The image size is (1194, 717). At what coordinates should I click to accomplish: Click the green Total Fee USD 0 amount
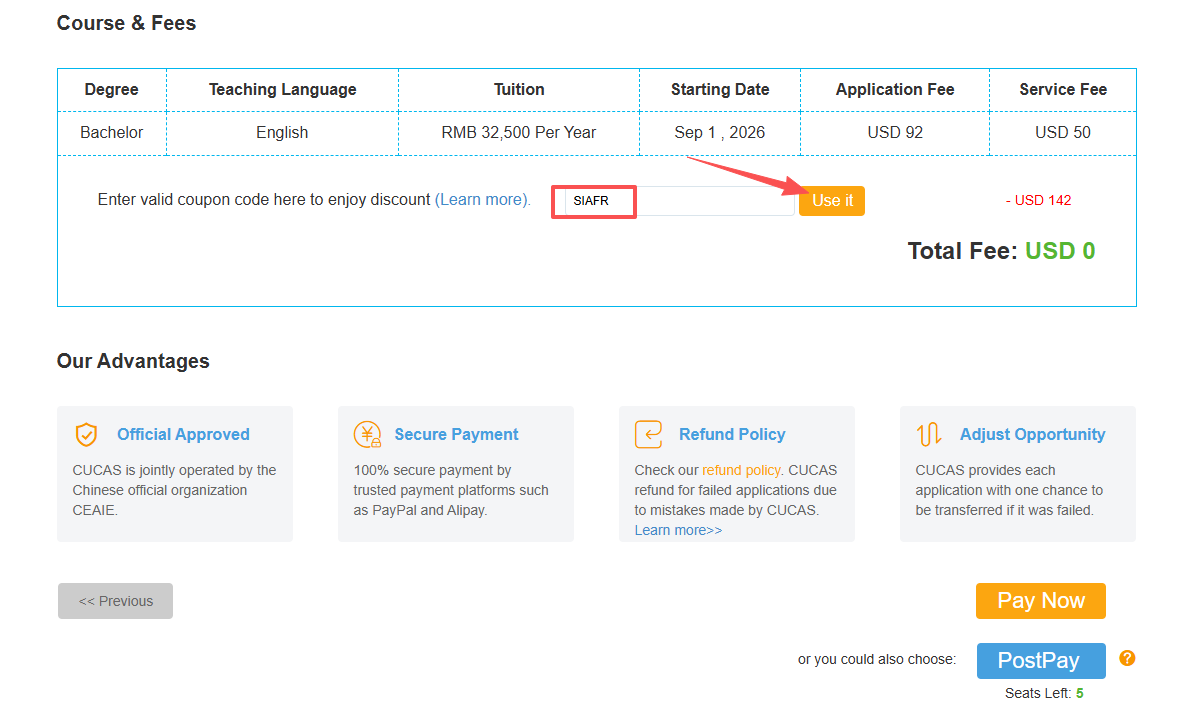(1059, 251)
